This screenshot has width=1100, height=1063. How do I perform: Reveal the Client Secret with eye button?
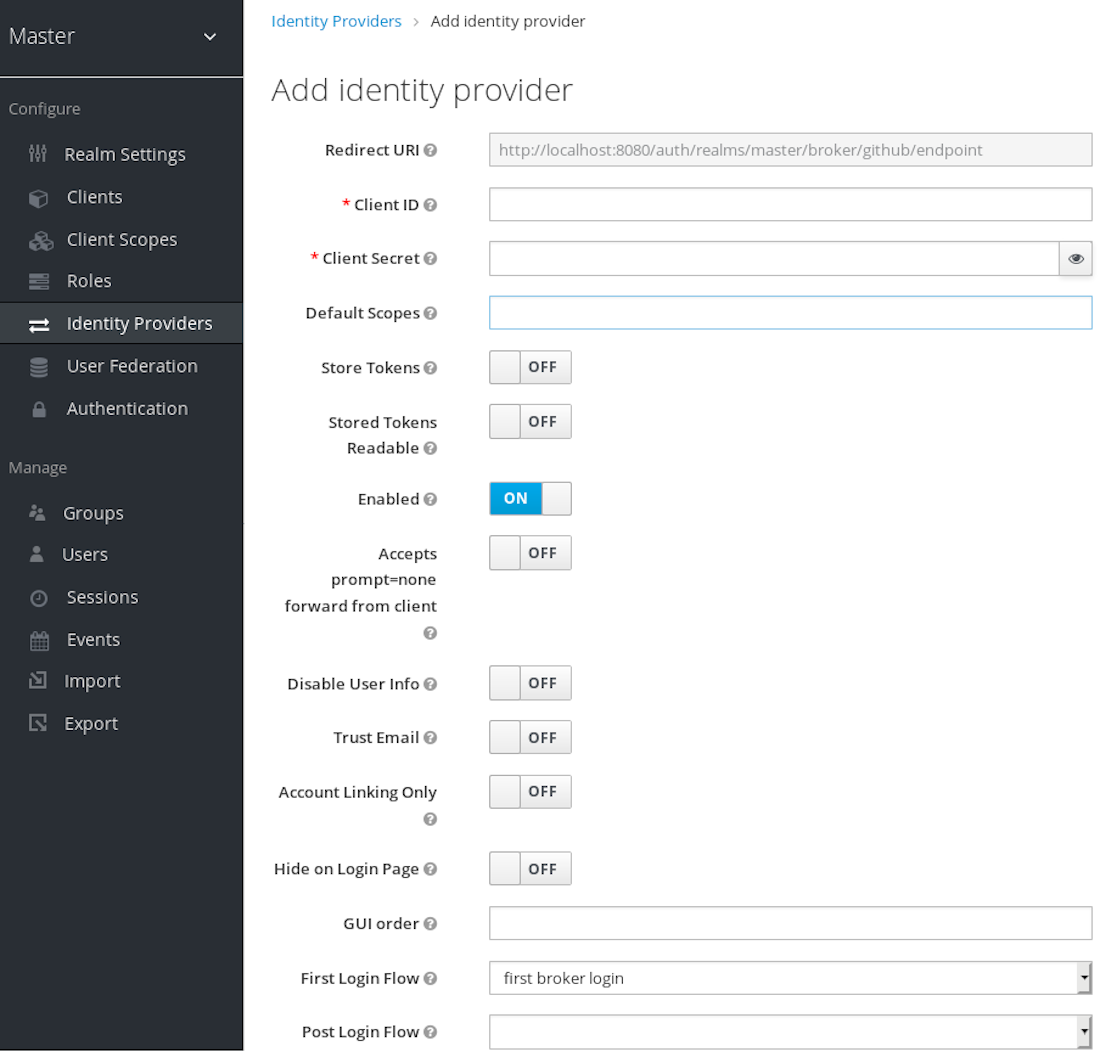click(1075, 259)
